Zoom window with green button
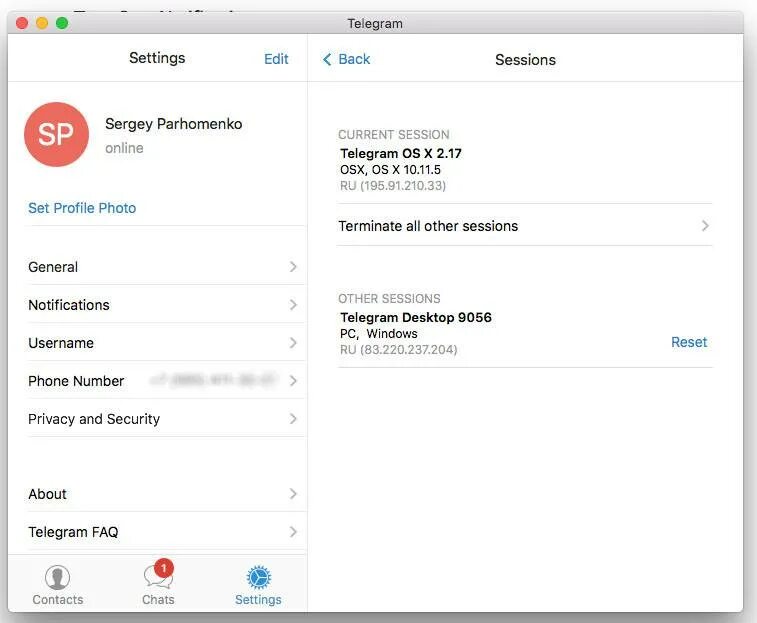757x623 pixels. pyautogui.click(x=62, y=23)
